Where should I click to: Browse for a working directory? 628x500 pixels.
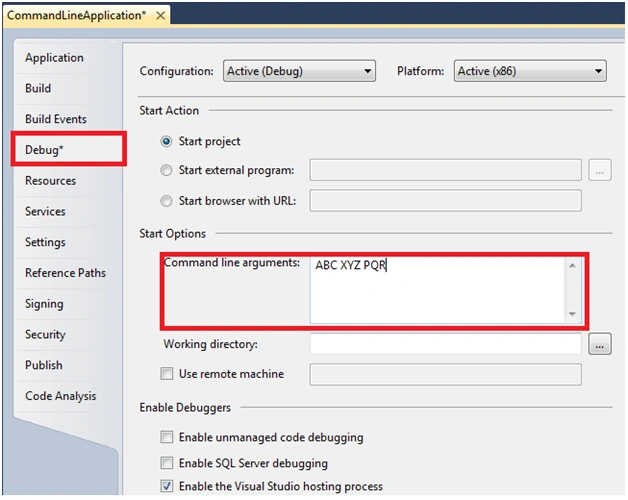[x=600, y=344]
